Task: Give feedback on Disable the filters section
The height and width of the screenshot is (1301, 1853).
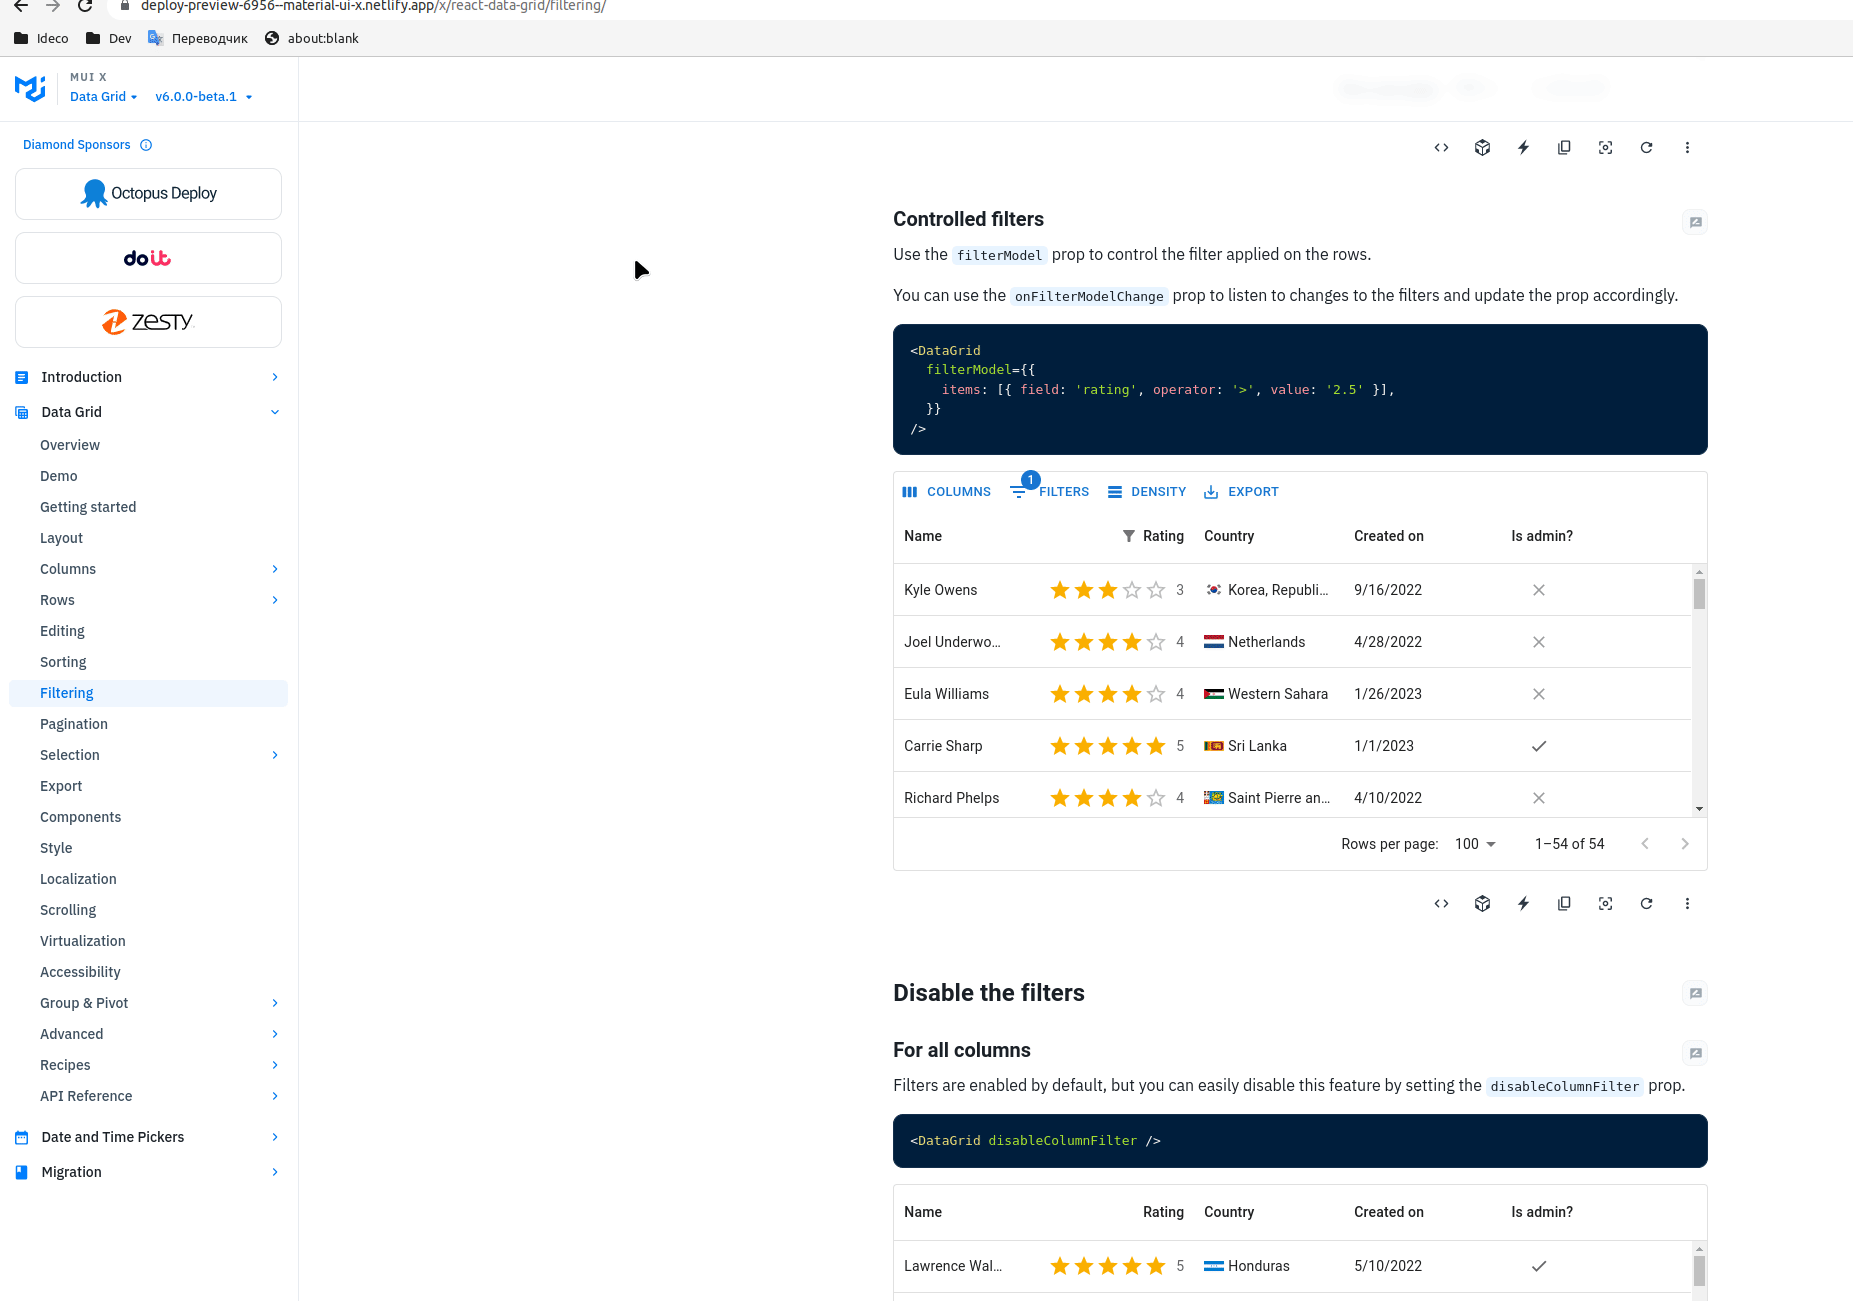Action: pos(1695,993)
